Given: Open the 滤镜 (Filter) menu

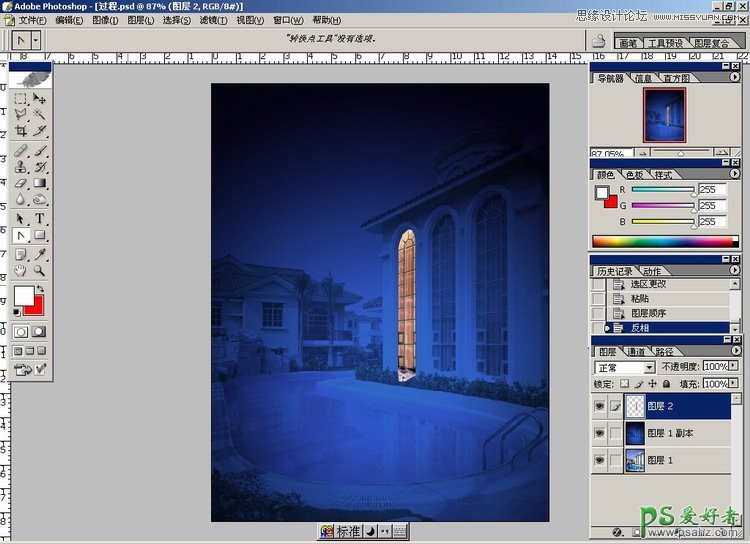Looking at the screenshot, I should pyautogui.click(x=212, y=20).
